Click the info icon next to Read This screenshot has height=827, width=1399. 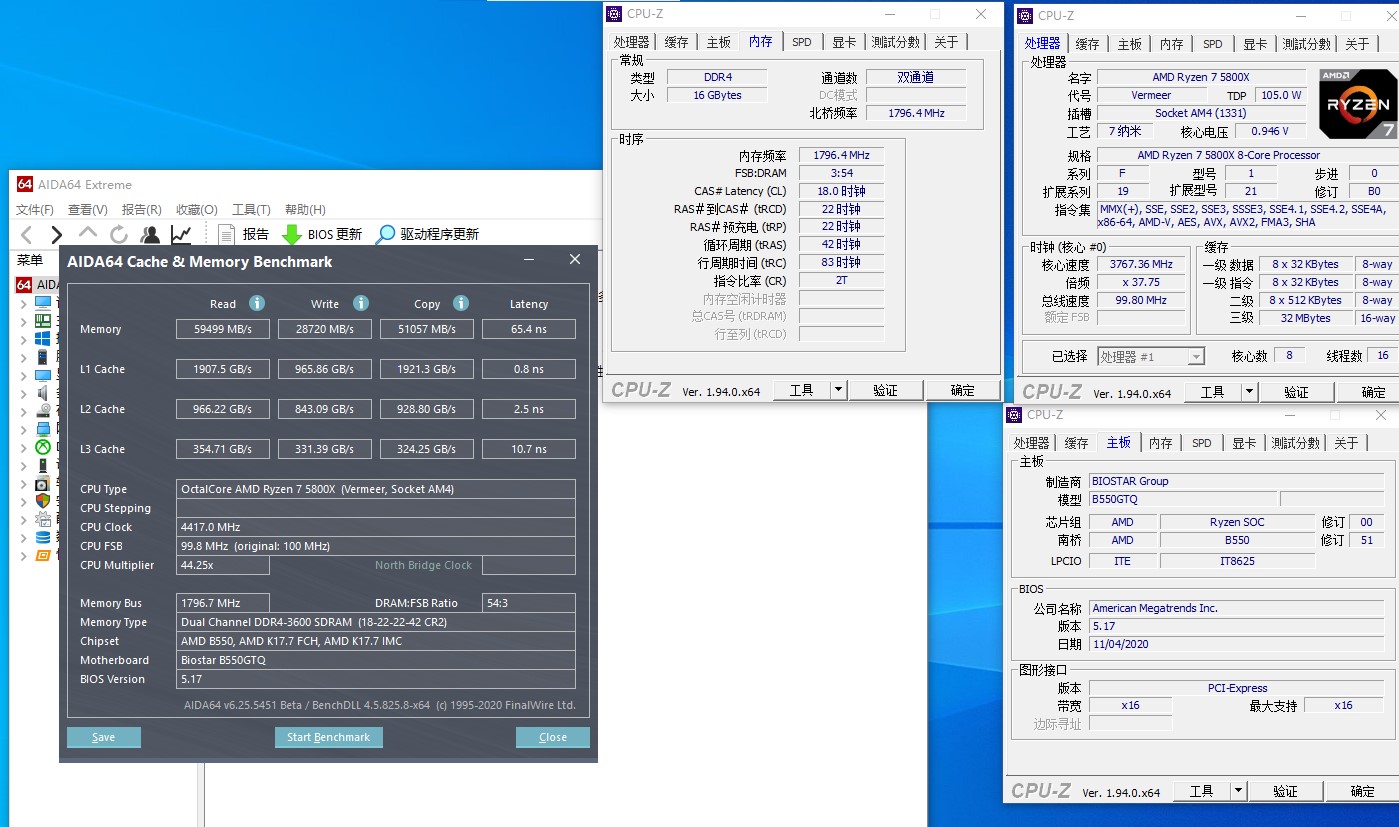tap(257, 303)
